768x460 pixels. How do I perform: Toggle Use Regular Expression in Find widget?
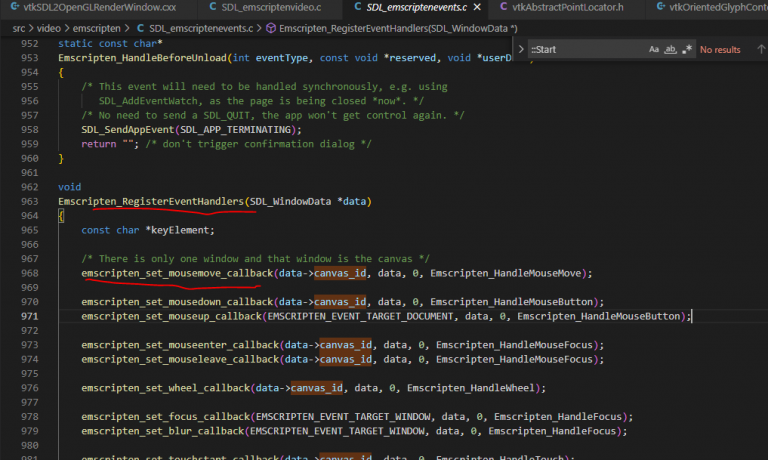click(687, 49)
